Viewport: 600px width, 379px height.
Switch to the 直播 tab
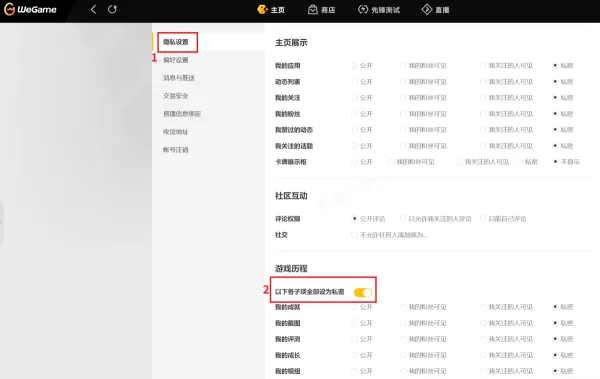[x=435, y=10]
